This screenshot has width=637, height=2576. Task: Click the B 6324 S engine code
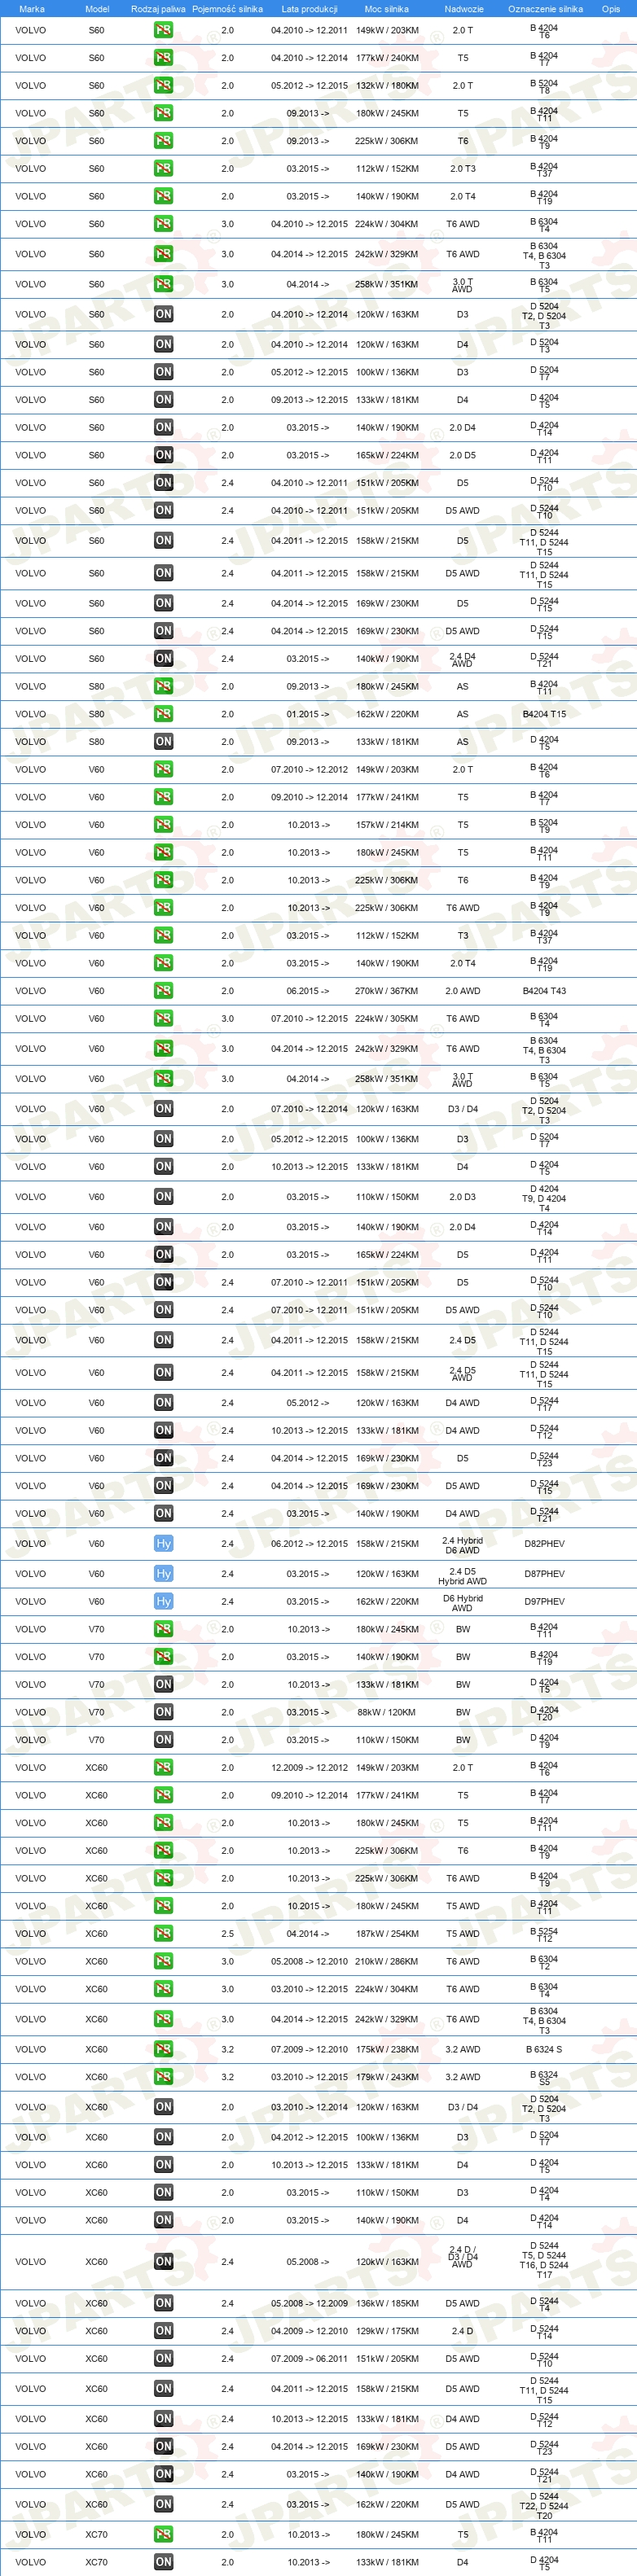coord(544,2050)
